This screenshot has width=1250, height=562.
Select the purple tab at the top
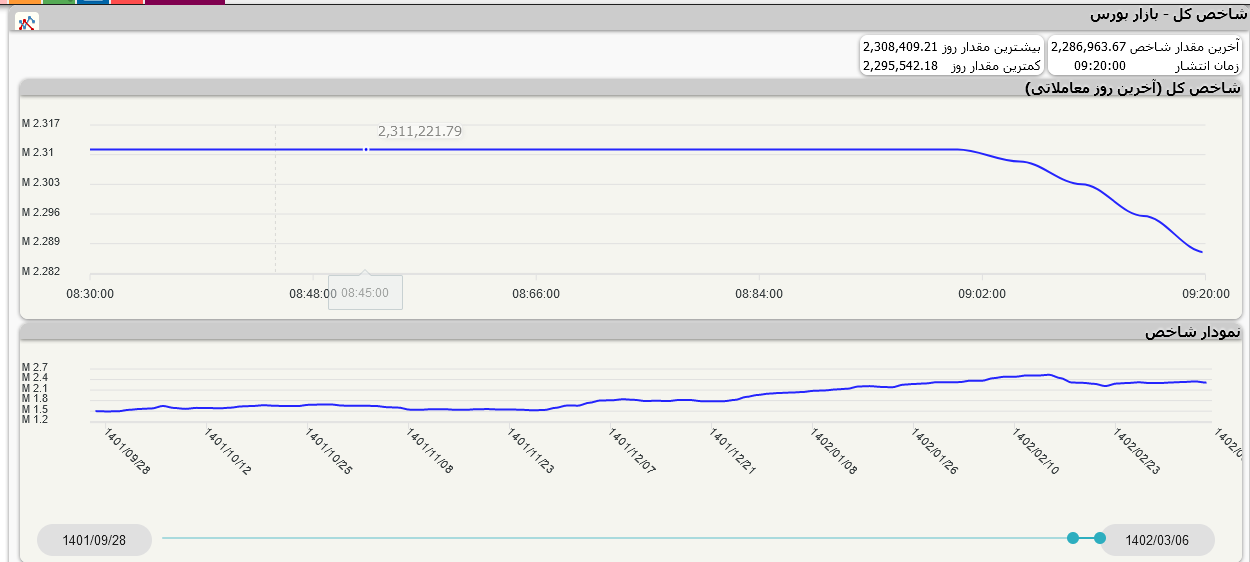click(x=185, y=2)
